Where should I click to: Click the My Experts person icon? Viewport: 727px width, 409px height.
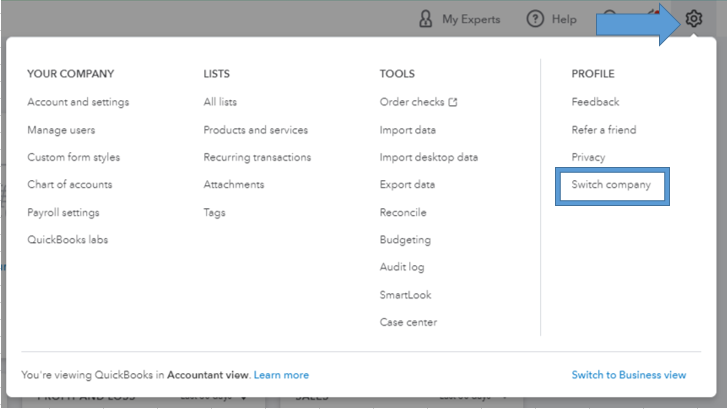(x=426, y=19)
